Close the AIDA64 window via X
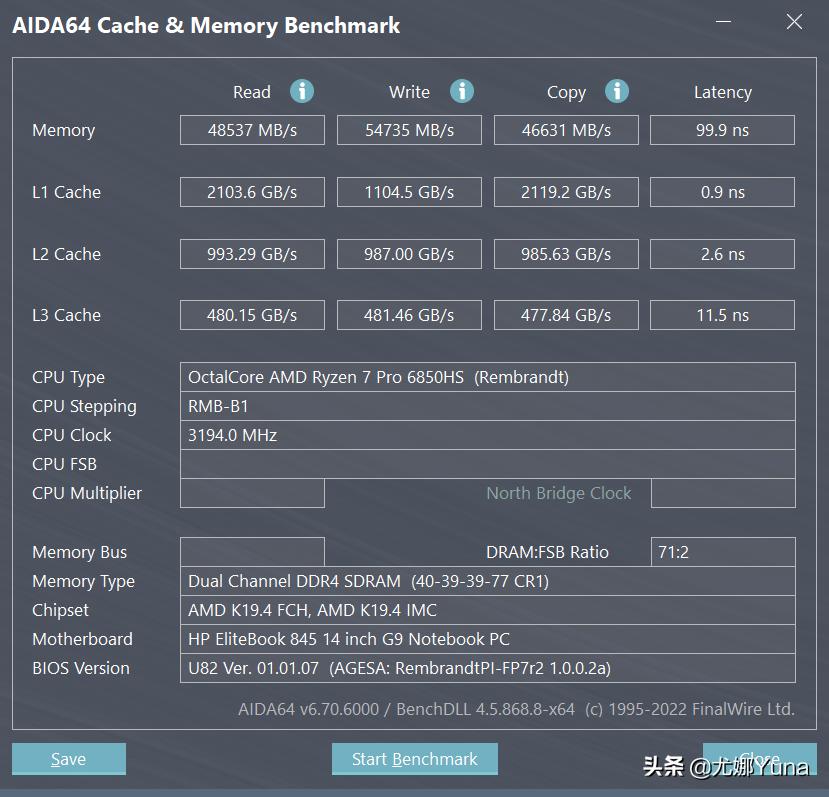The image size is (829, 797). pyautogui.click(x=794, y=22)
